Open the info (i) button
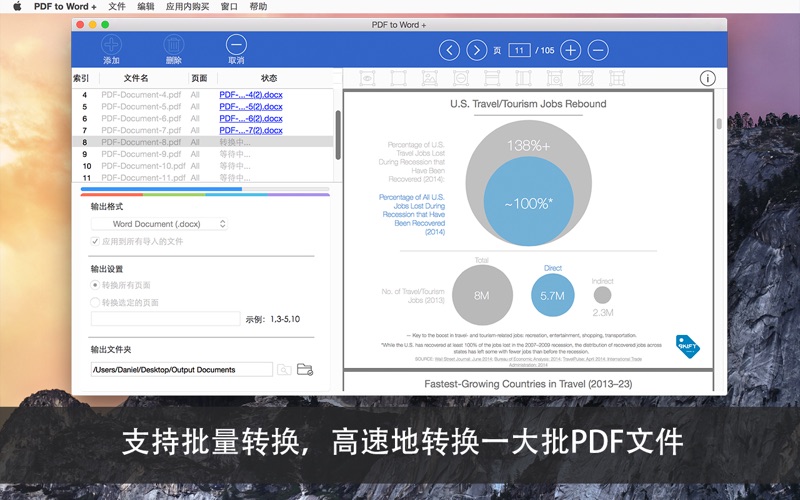800x500 pixels. (707, 78)
